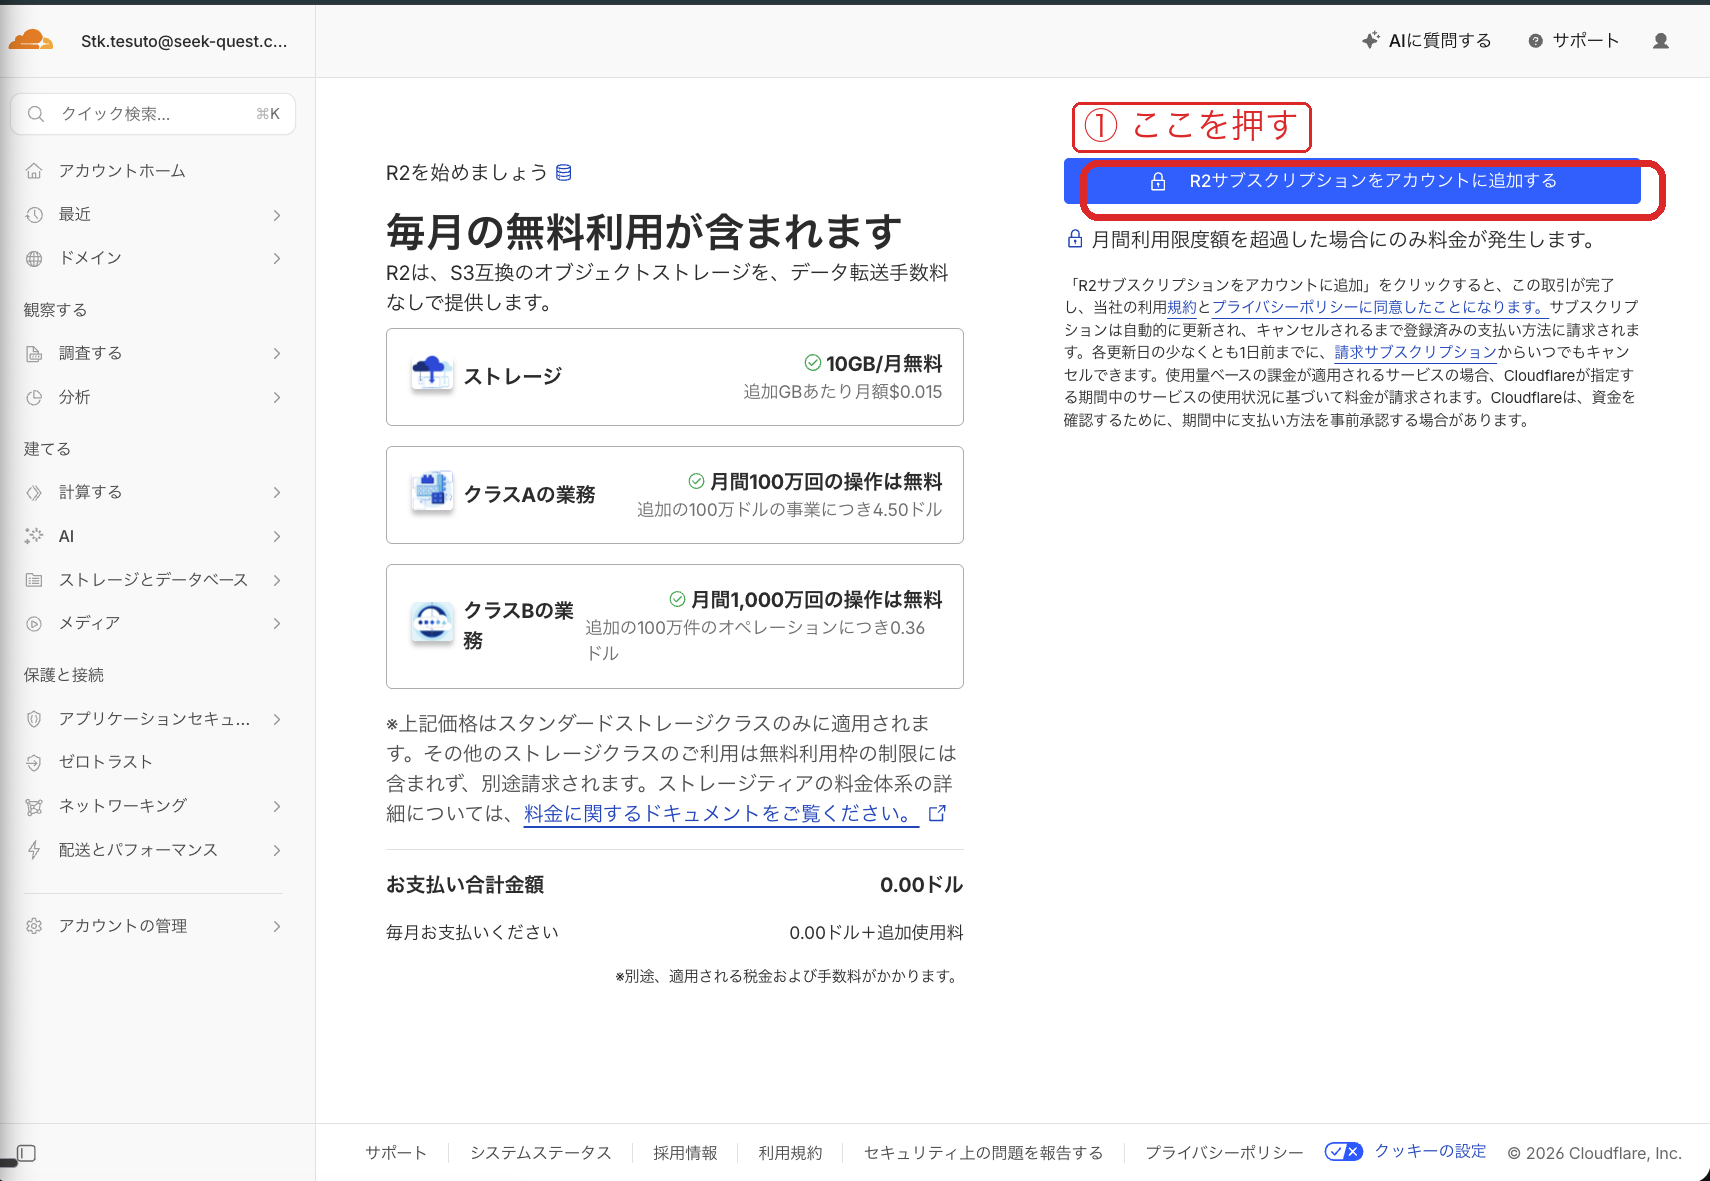The image size is (1710, 1181).
Task: Open アカウントホーム in the sidebar
Action: (x=122, y=171)
